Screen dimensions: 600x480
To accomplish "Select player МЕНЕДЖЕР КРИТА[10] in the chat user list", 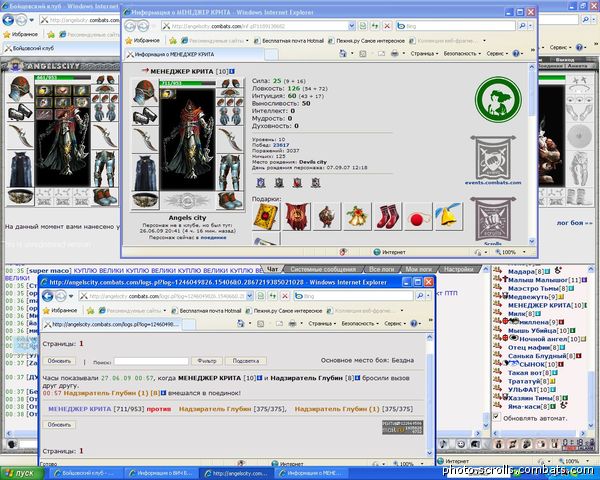I will click(x=545, y=305).
